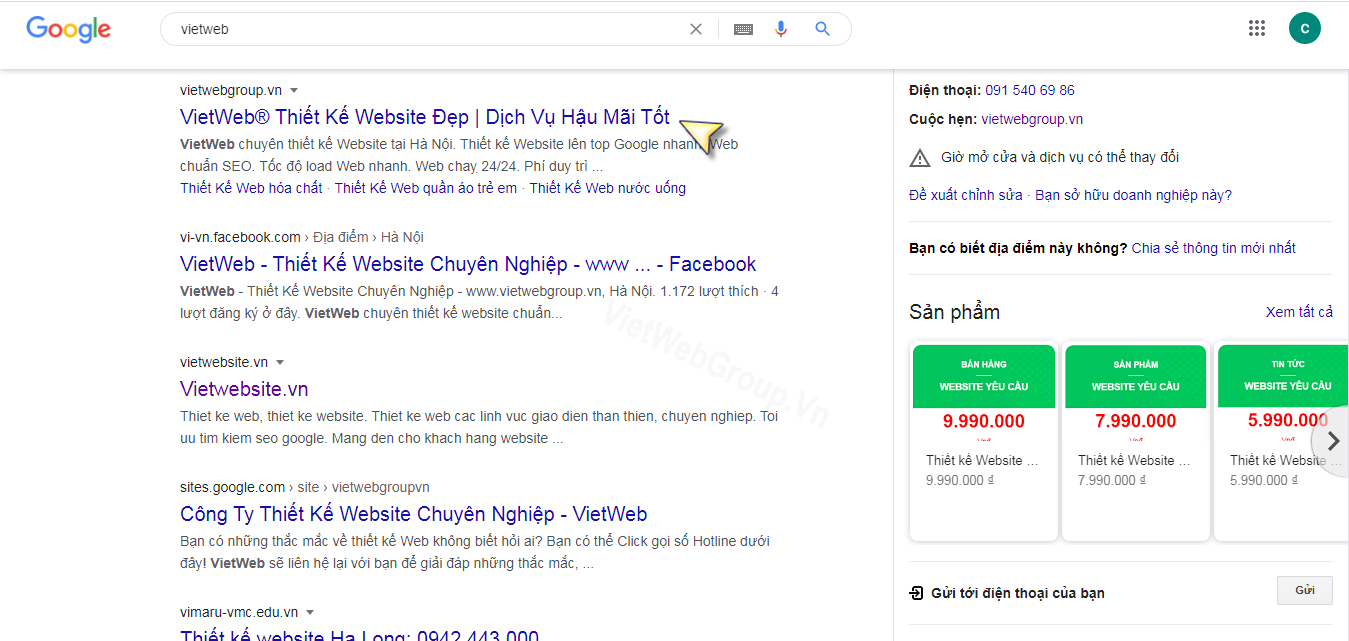Open the 7.990.000 product card

point(1135,440)
